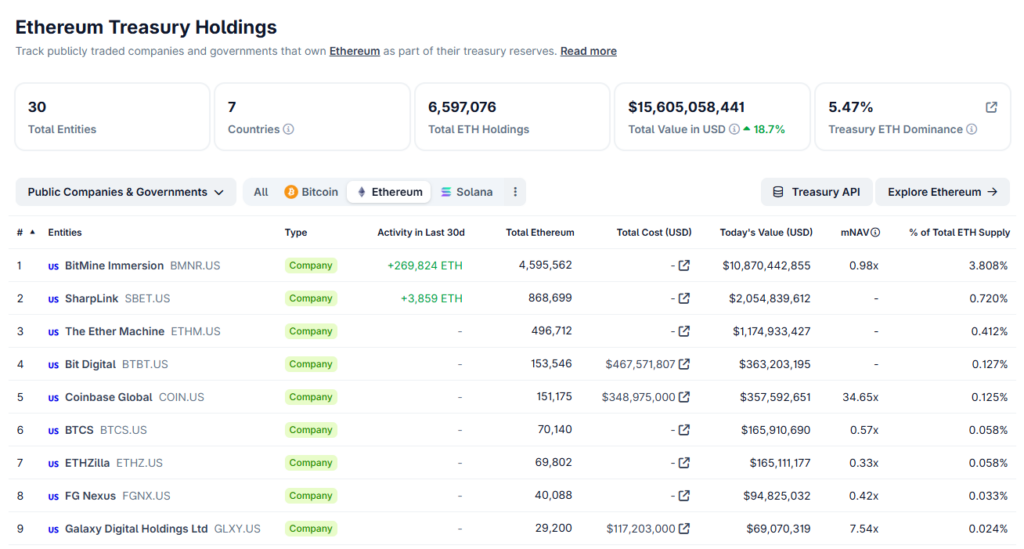Click the +3,859 ETH activity value
Viewport: 1024px width, 549px height.
click(431, 298)
